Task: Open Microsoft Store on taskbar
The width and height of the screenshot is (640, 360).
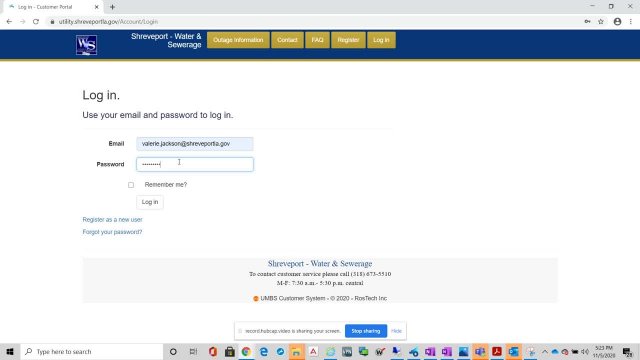Action: click(x=229, y=351)
